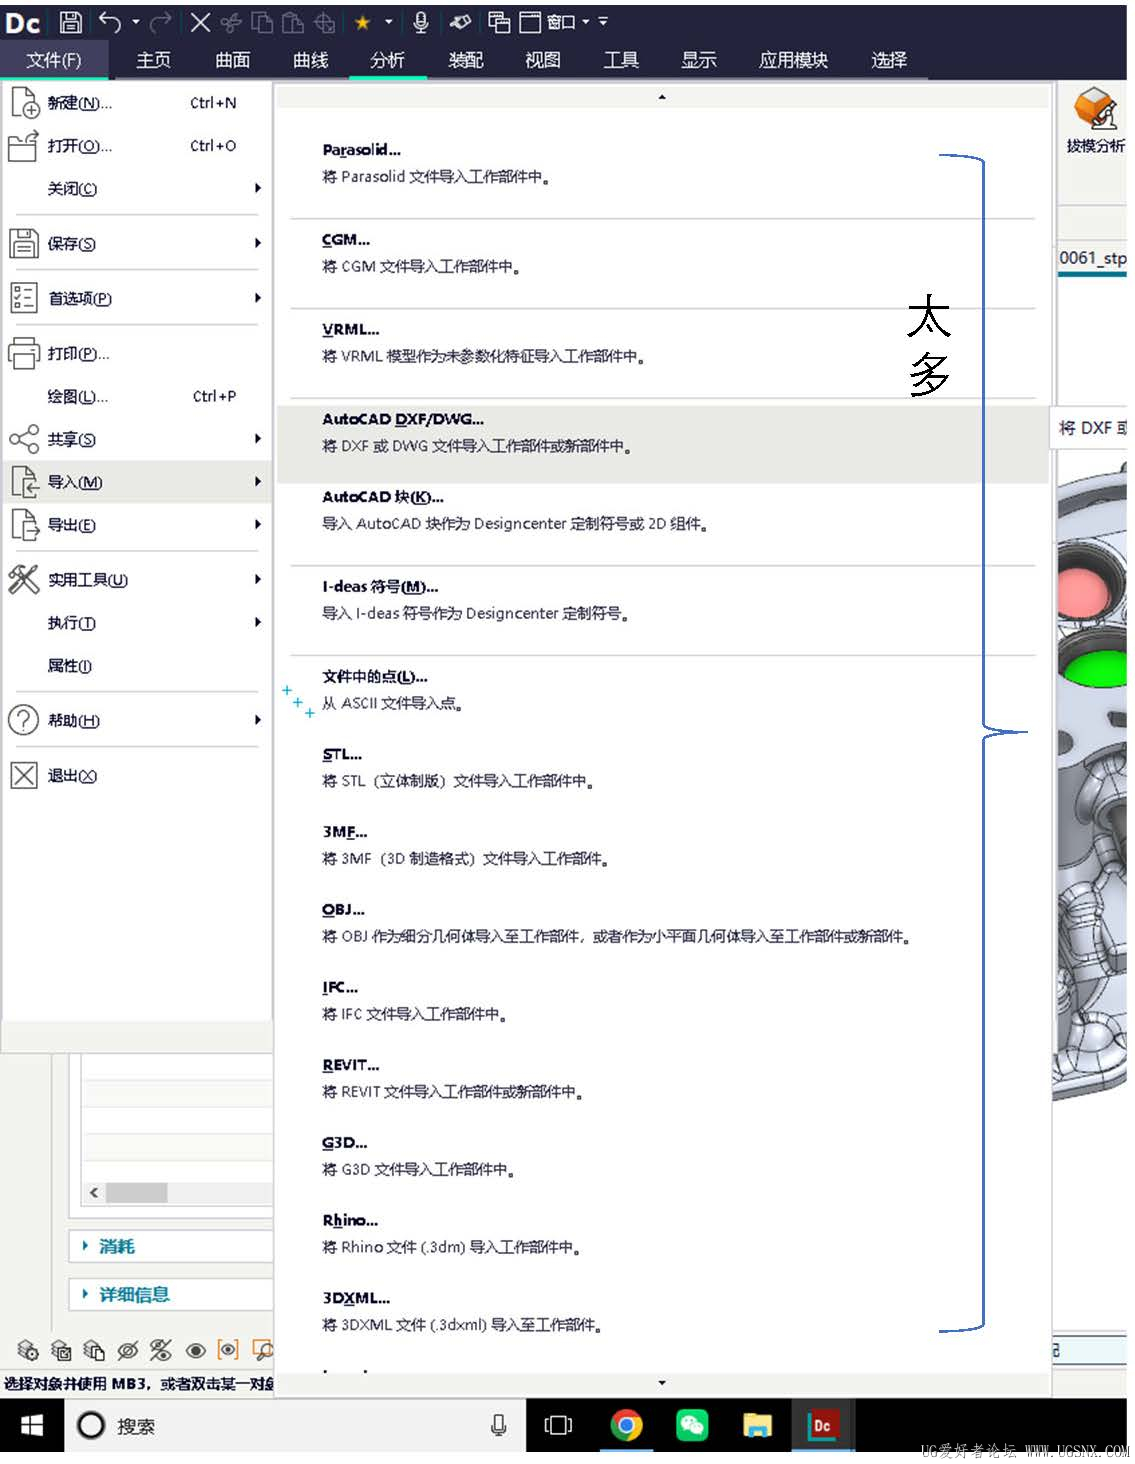This screenshot has width=1135, height=1464.
Task: Click the Cut (scissors) icon in toolbar
Action: pos(232,22)
